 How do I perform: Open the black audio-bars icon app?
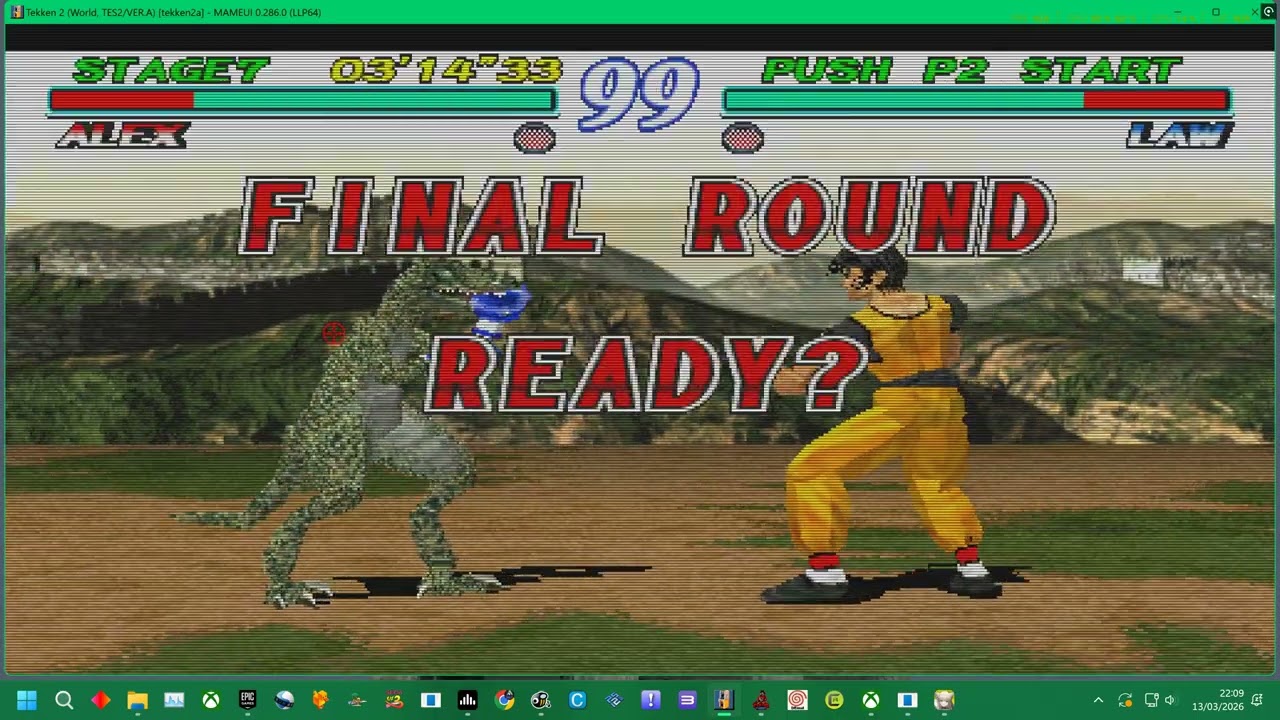[x=467, y=700]
